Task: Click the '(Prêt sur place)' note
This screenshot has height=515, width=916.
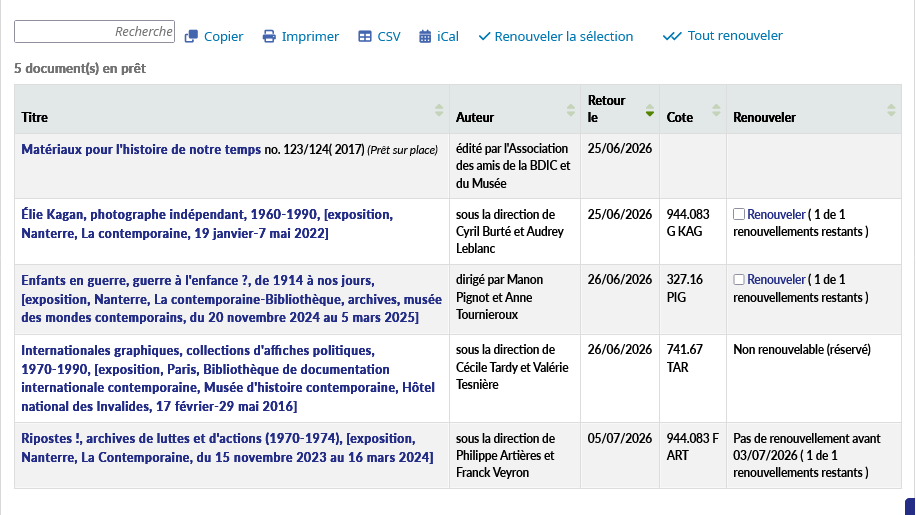Action: click(x=403, y=150)
